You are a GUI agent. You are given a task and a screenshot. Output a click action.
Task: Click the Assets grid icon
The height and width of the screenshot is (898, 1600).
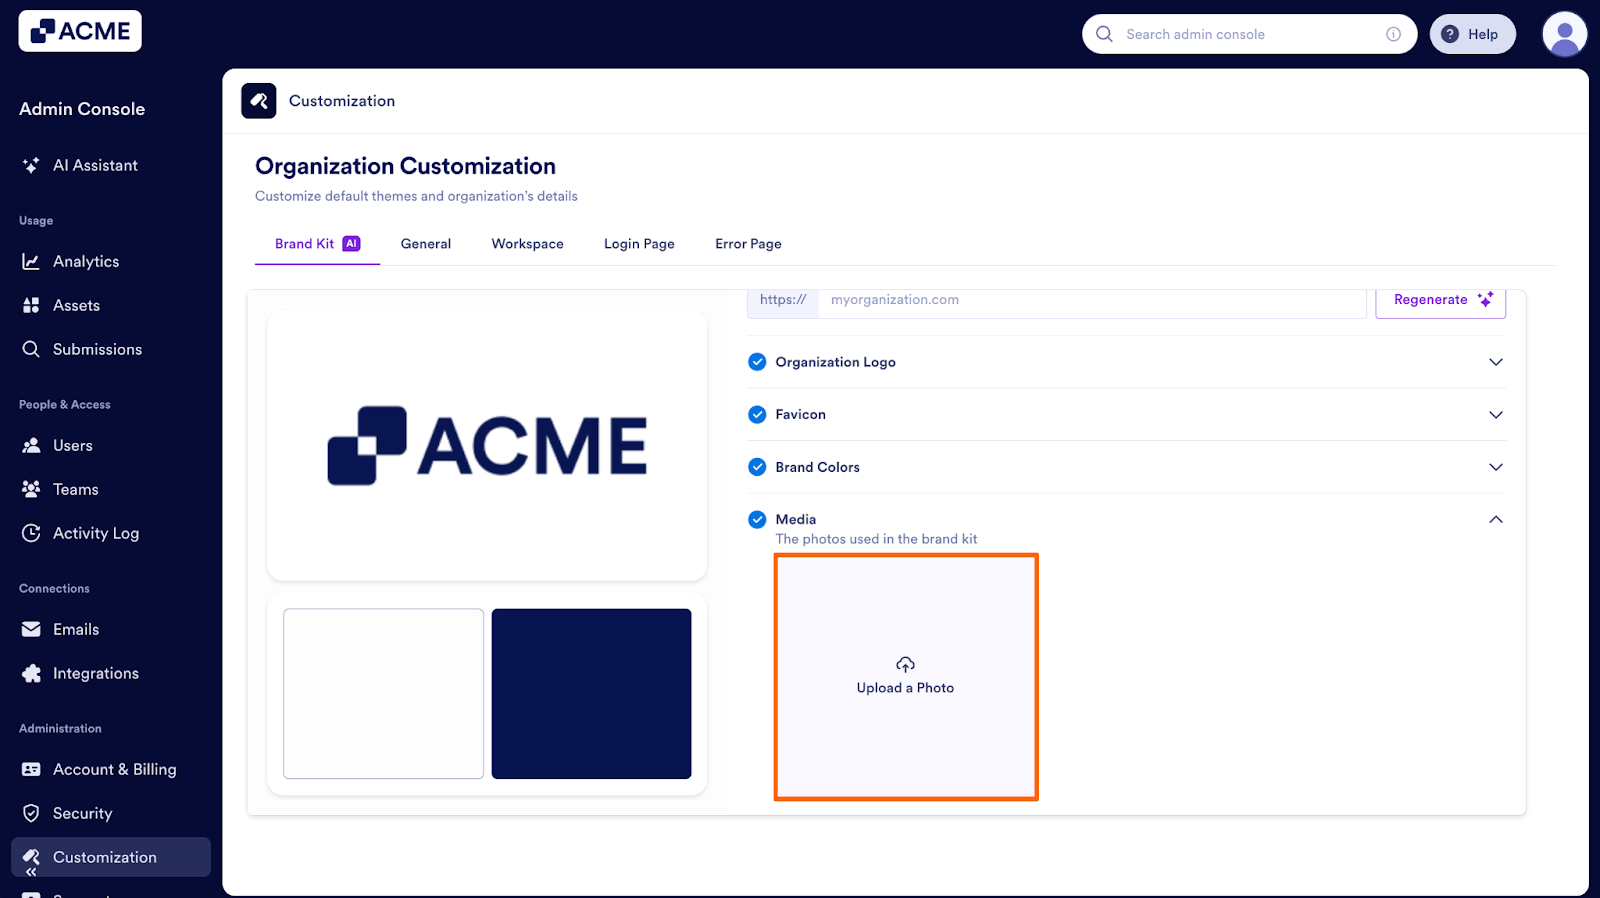point(31,305)
